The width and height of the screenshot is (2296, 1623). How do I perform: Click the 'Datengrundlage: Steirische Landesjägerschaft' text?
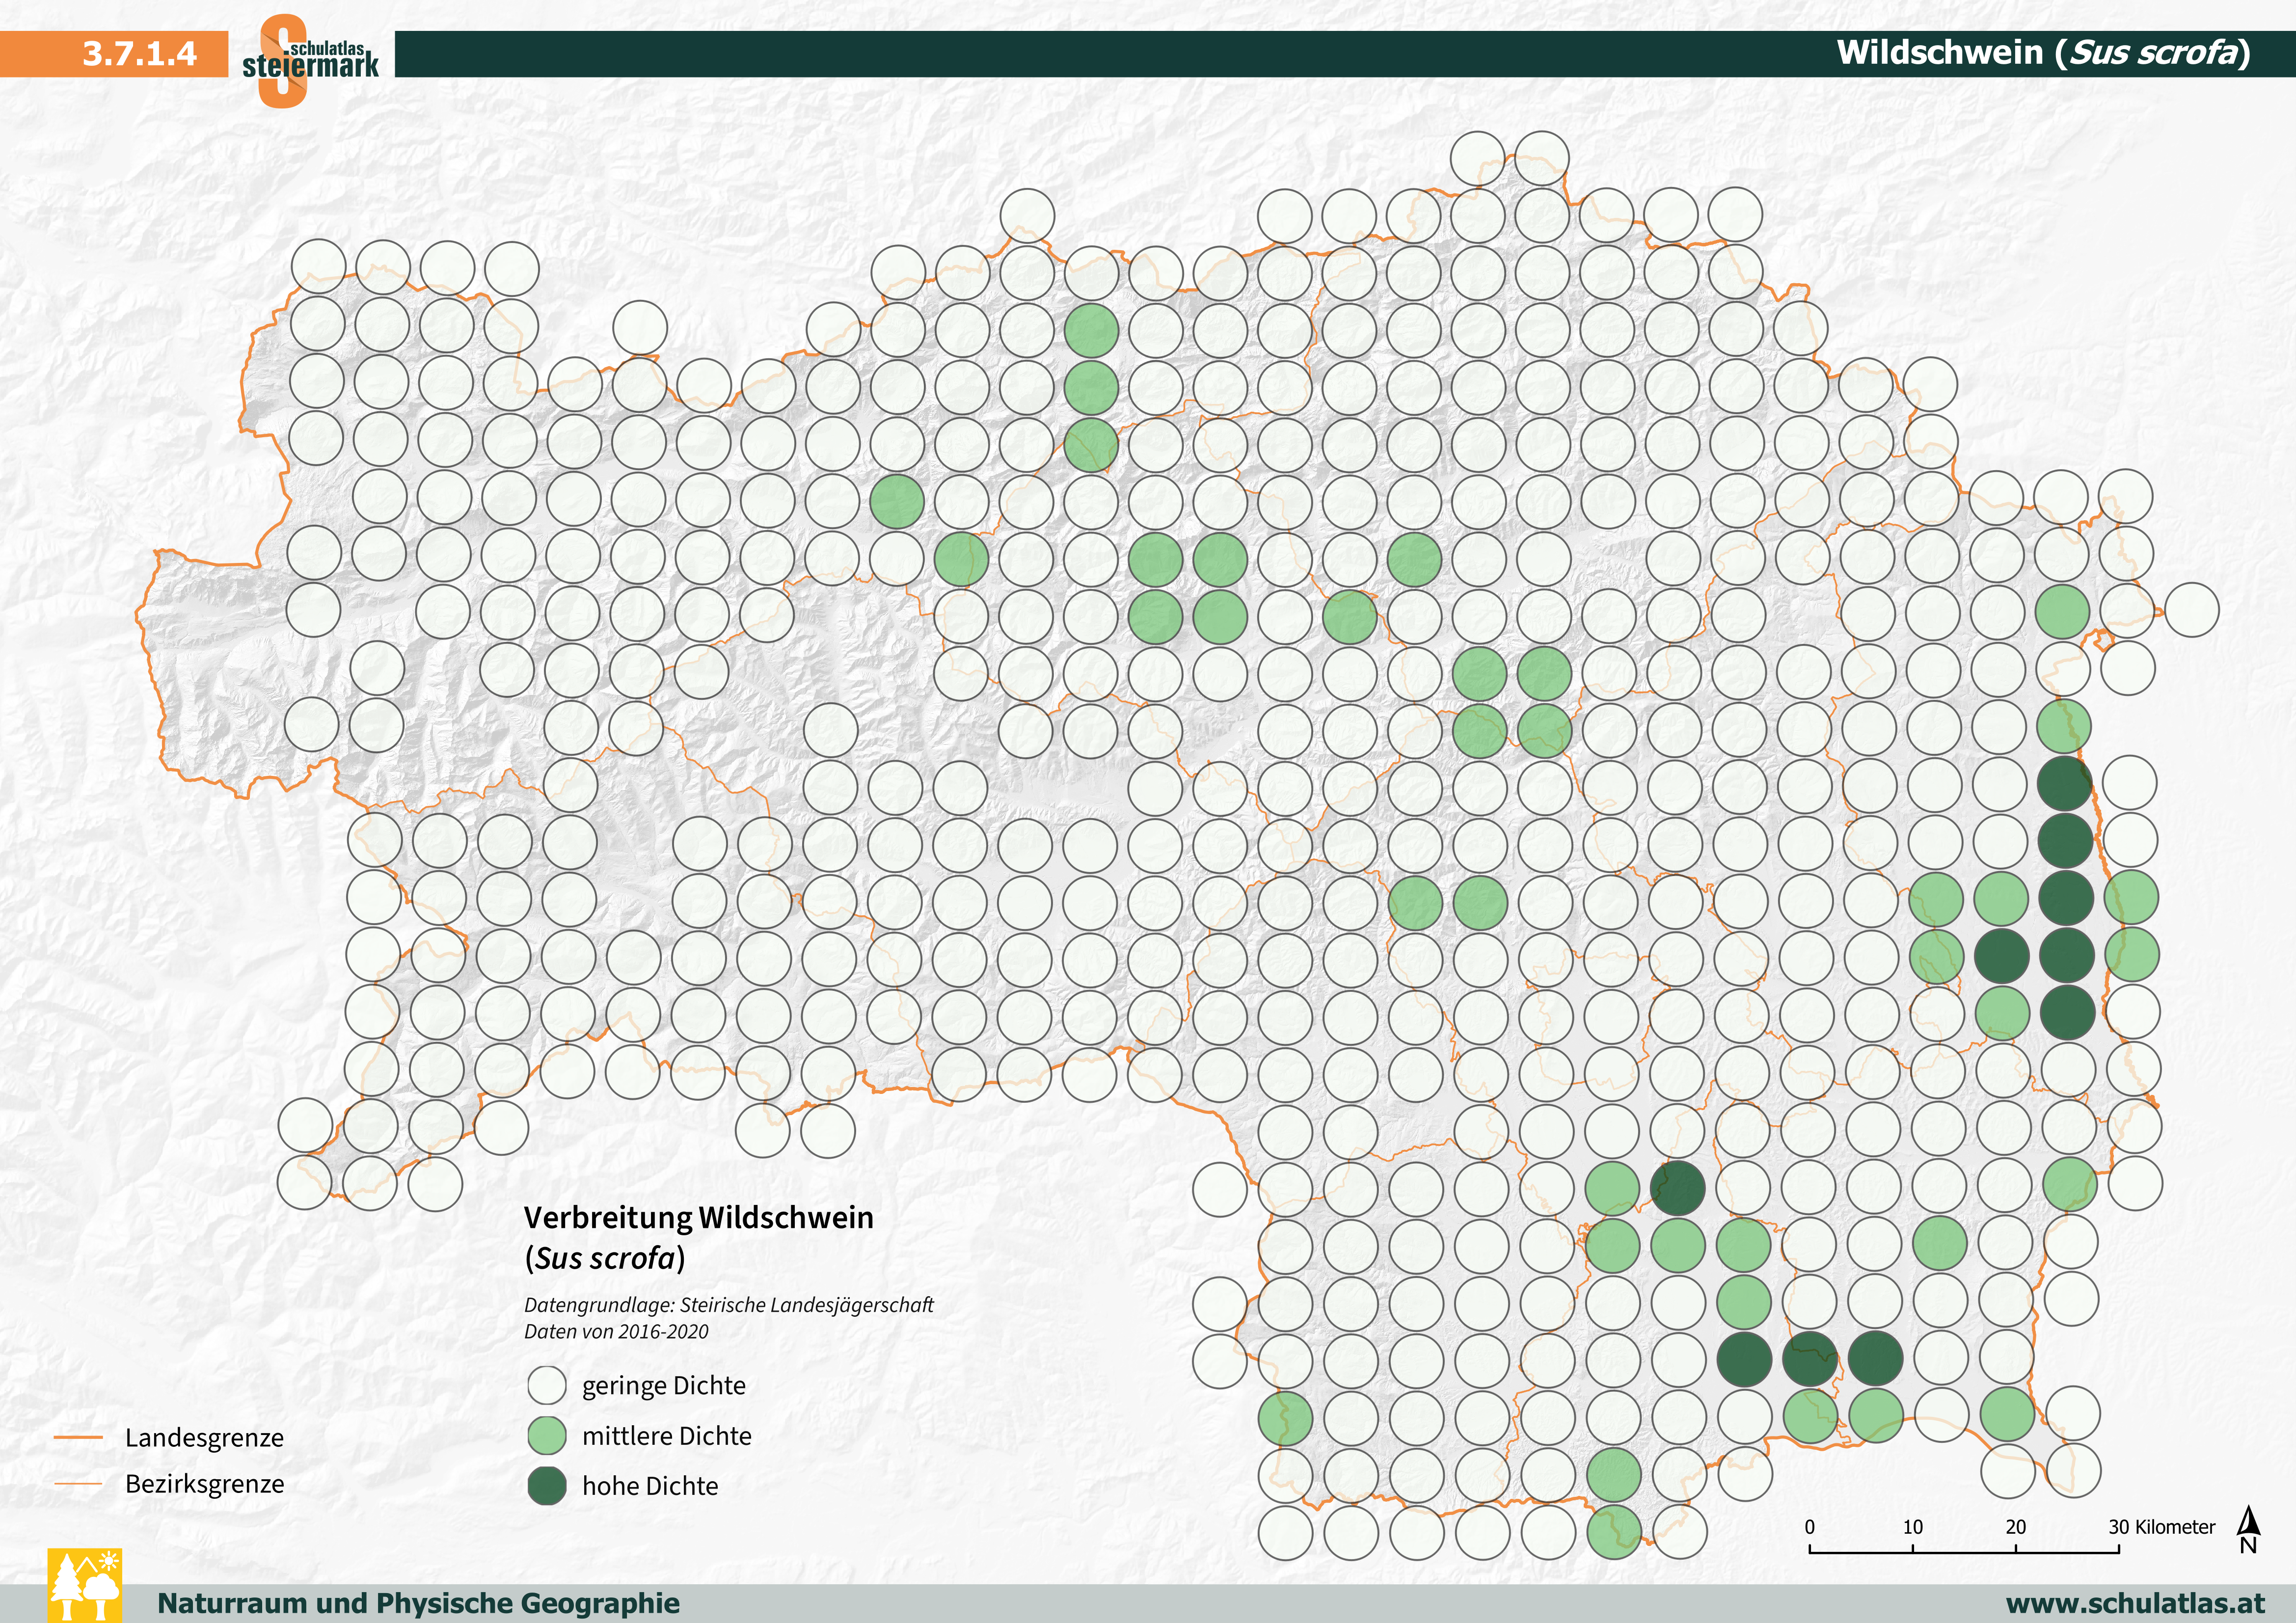click(x=728, y=1305)
